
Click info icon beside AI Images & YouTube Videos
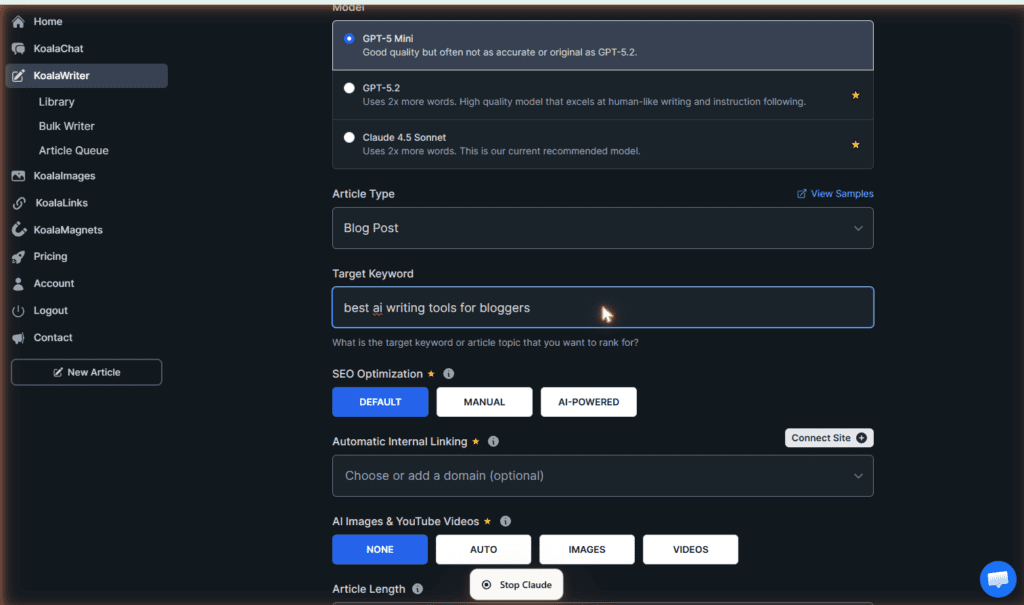pos(505,521)
